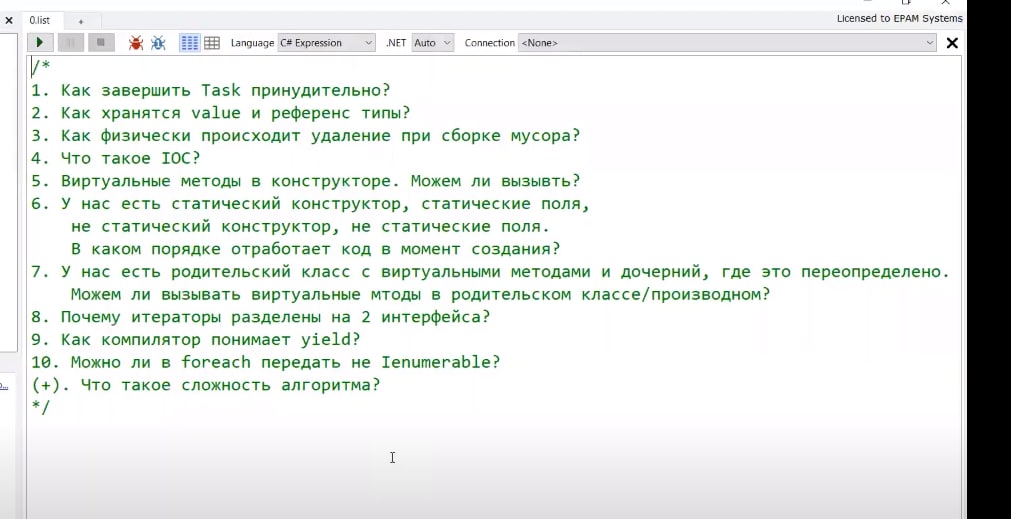Click the .NET label in toolbar
Screen dimensions: 1011x519
click(x=396, y=43)
